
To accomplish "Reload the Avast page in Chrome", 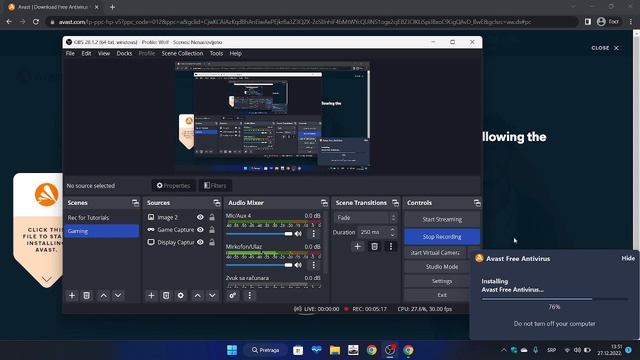I will (36, 22).
